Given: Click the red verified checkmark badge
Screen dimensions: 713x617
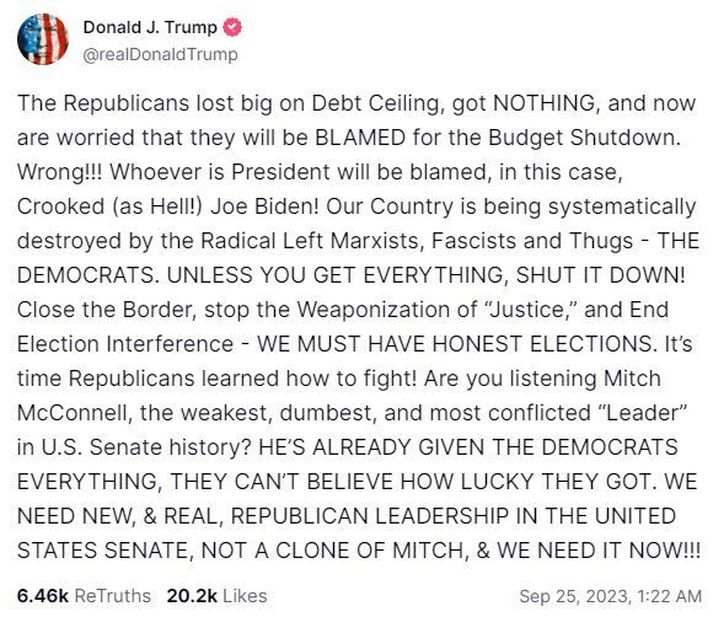Looking at the screenshot, I should 232,28.
